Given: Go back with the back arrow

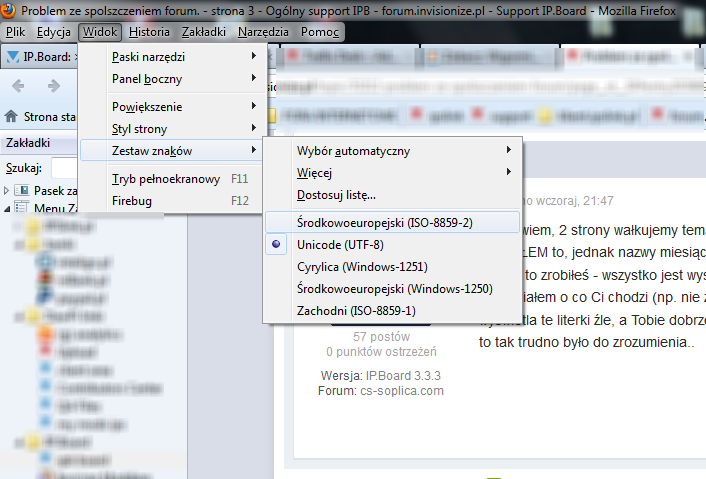Looking at the screenshot, I should click(x=18, y=86).
